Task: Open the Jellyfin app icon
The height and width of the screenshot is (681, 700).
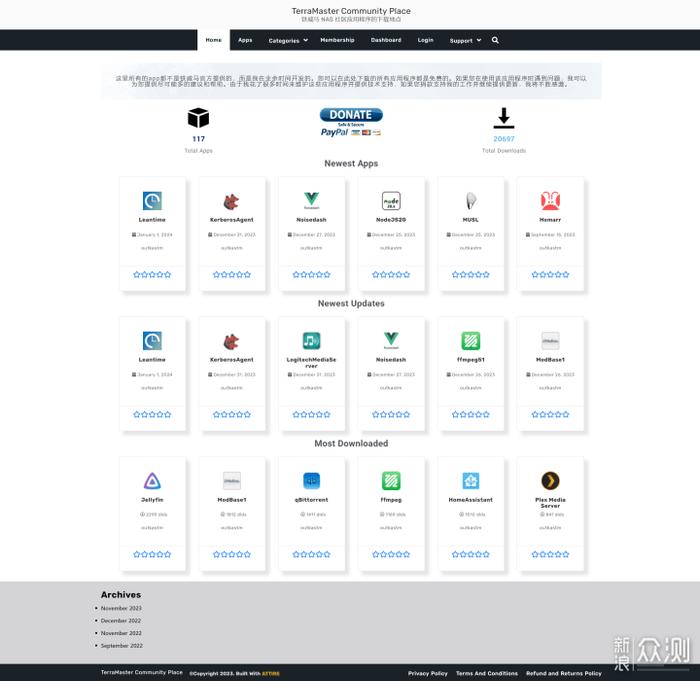Action: coord(152,481)
